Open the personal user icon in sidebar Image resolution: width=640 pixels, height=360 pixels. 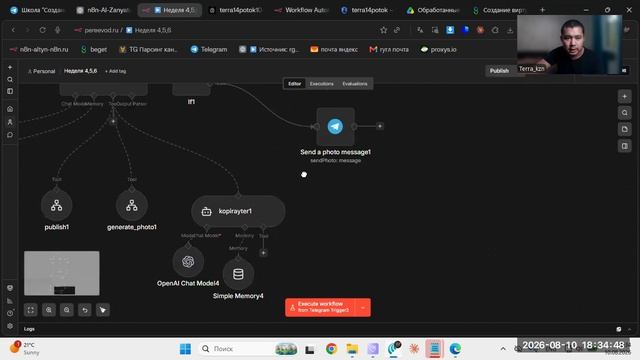(x=10, y=122)
